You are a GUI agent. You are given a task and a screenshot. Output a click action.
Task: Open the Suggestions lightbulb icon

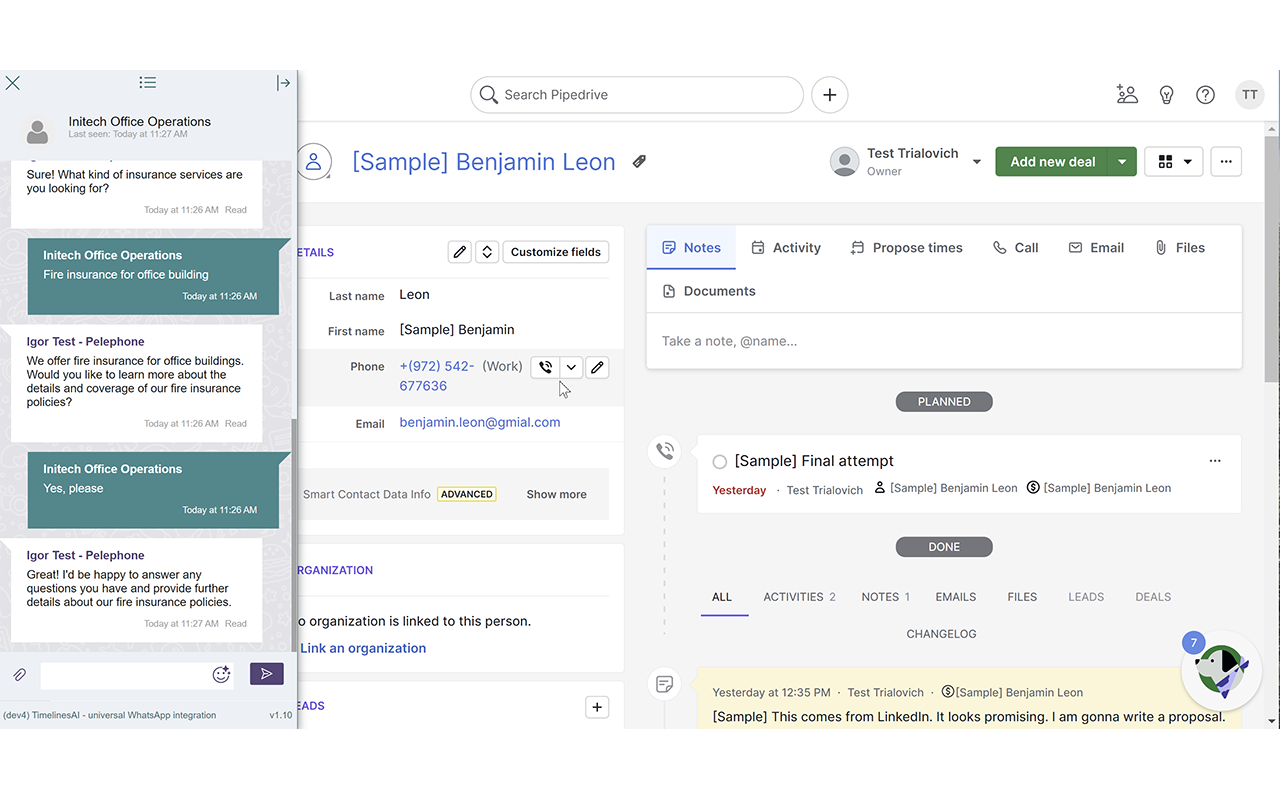[x=1166, y=94]
